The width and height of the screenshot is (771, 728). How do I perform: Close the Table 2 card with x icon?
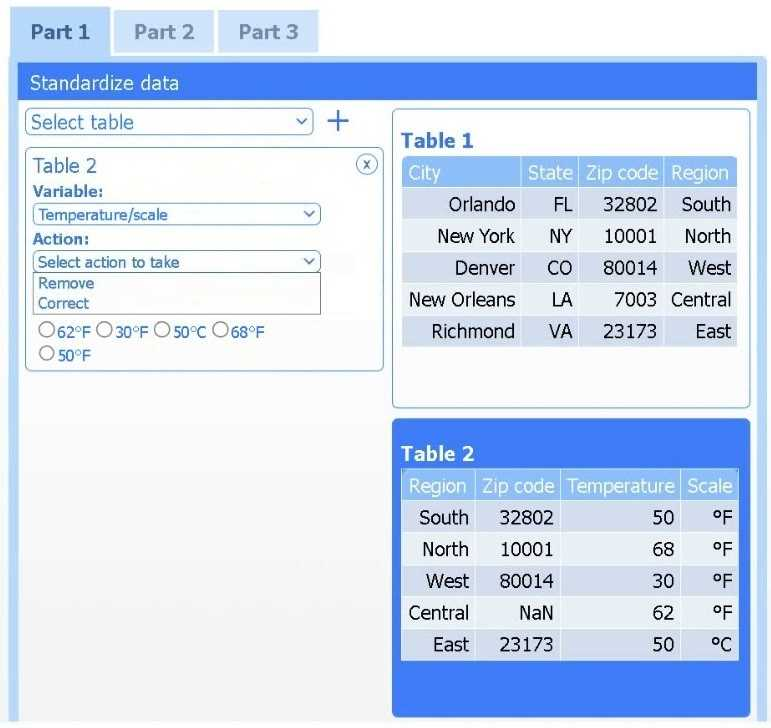[x=367, y=165]
